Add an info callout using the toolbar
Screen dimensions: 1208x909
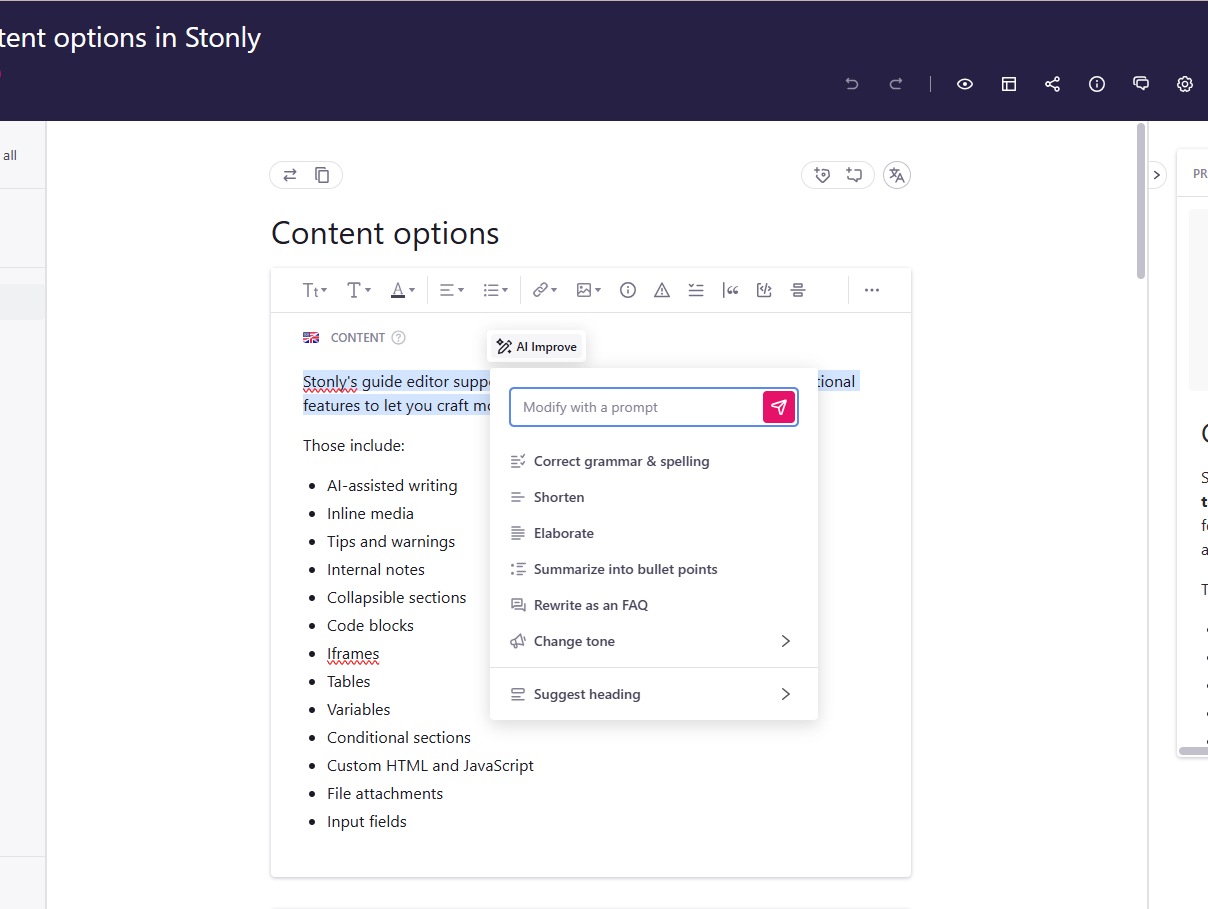[627, 290]
